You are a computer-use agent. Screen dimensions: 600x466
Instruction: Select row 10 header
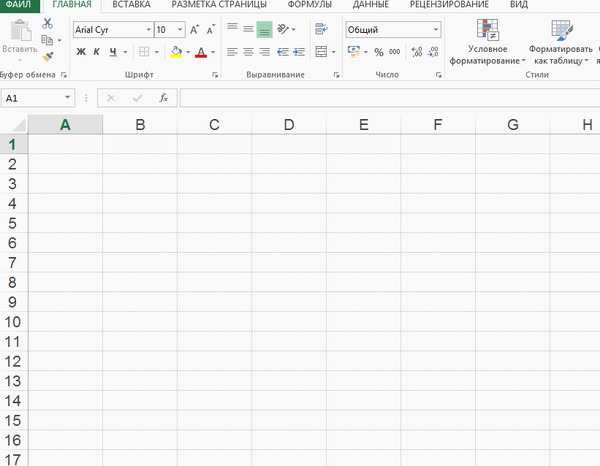tap(13, 322)
